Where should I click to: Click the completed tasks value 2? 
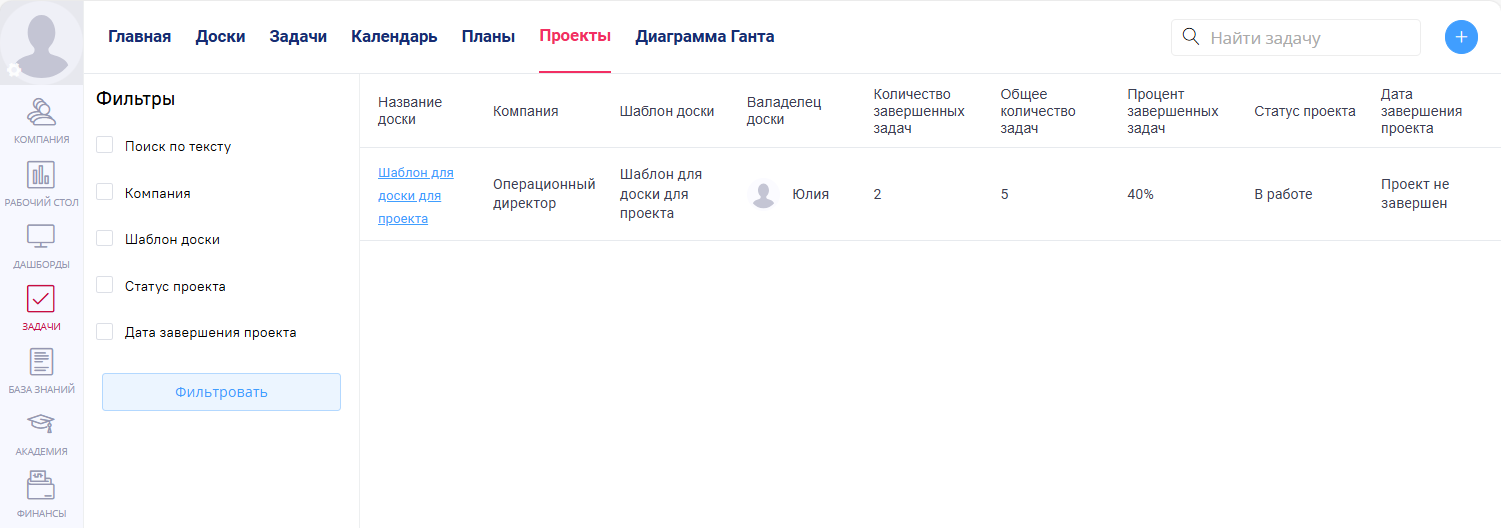[x=877, y=194]
